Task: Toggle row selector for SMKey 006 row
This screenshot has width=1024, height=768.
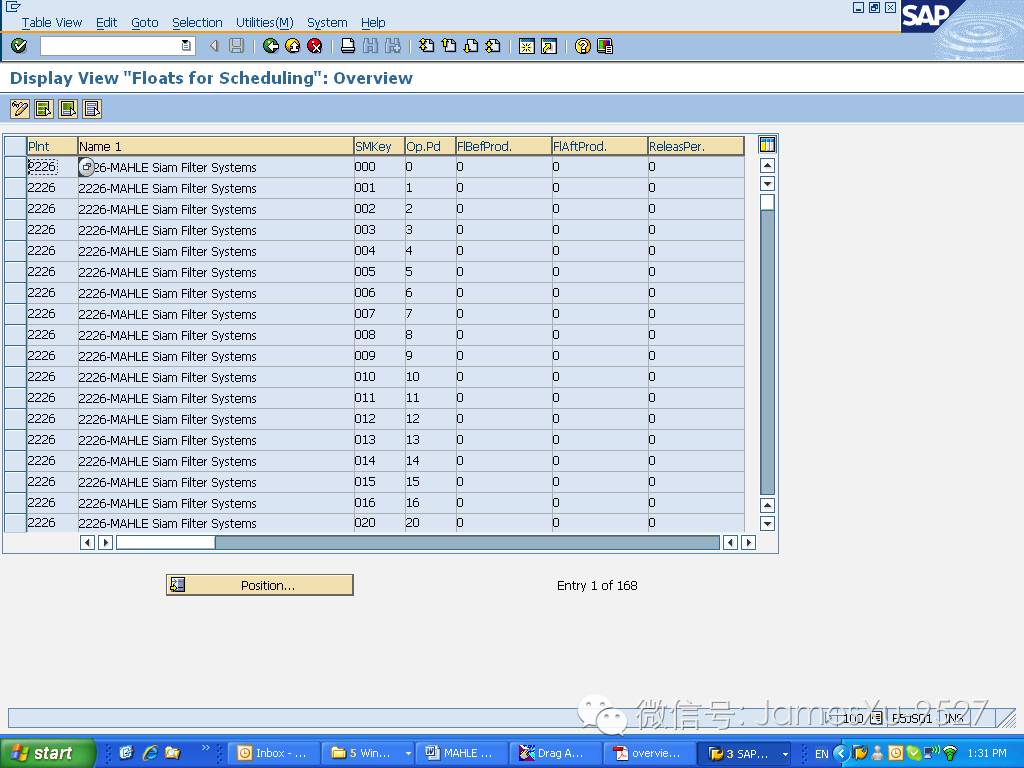Action: coord(15,293)
